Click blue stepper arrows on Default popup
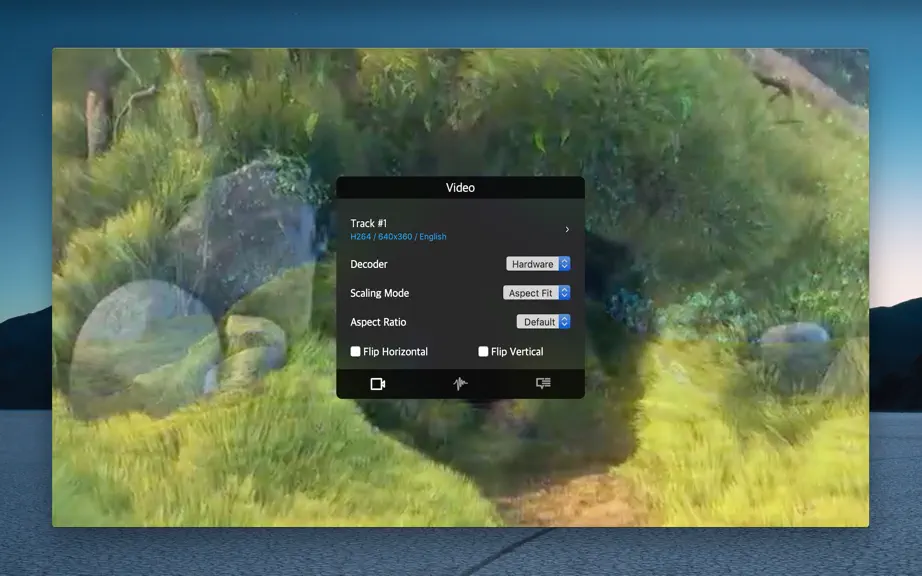Image resolution: width=922 pixels, height=576 pixels. (564, 322)
